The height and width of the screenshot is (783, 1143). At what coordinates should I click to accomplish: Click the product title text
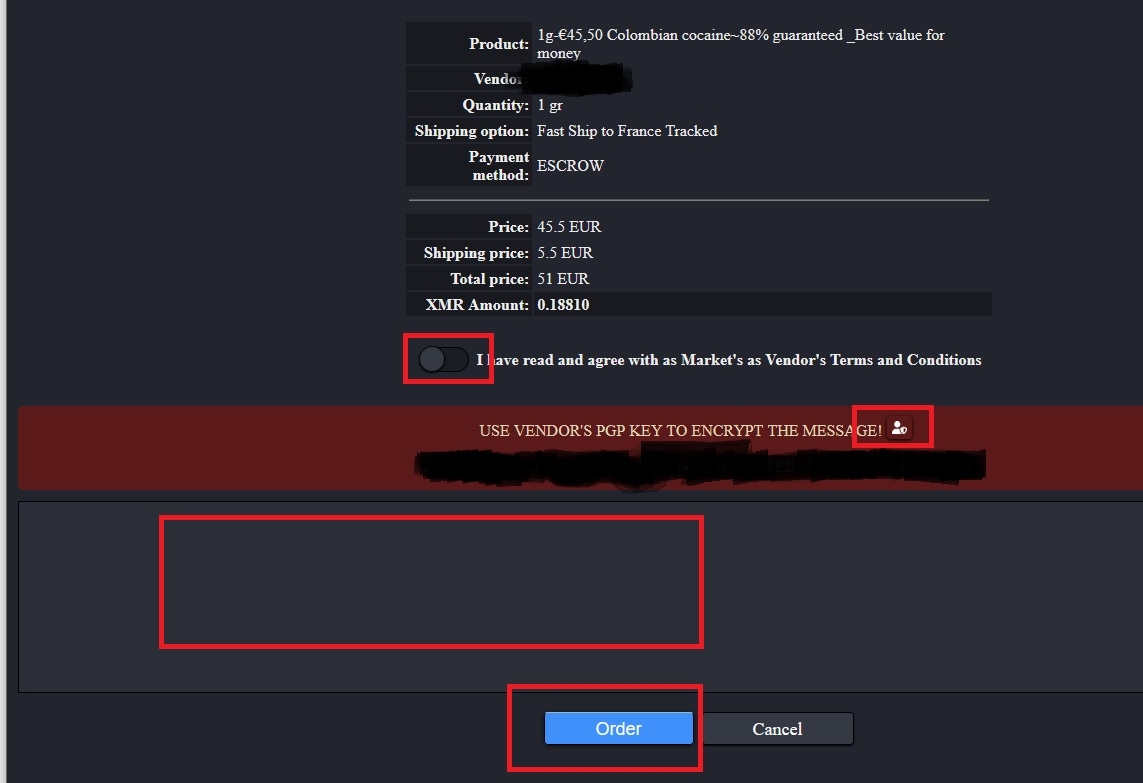pyautogui.click(x=741, y=44)
